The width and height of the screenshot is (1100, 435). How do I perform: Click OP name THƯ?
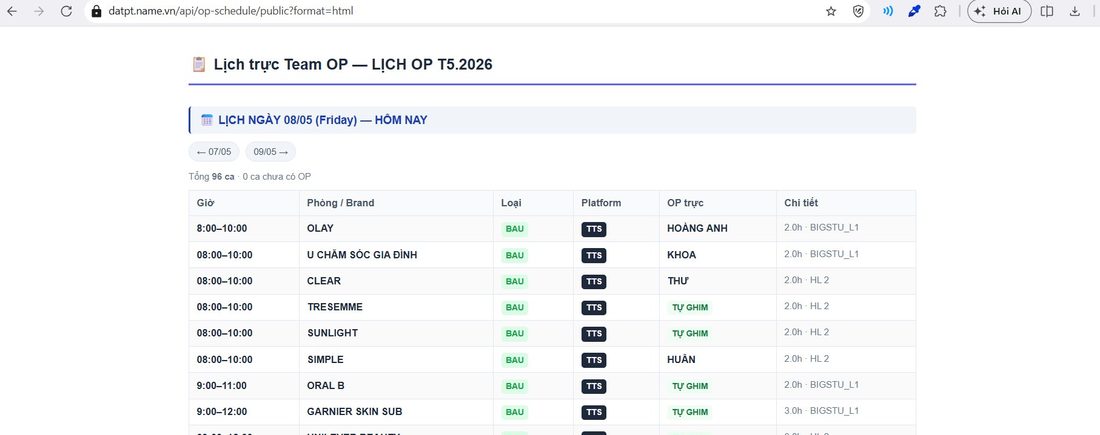[x=678, y=281]
